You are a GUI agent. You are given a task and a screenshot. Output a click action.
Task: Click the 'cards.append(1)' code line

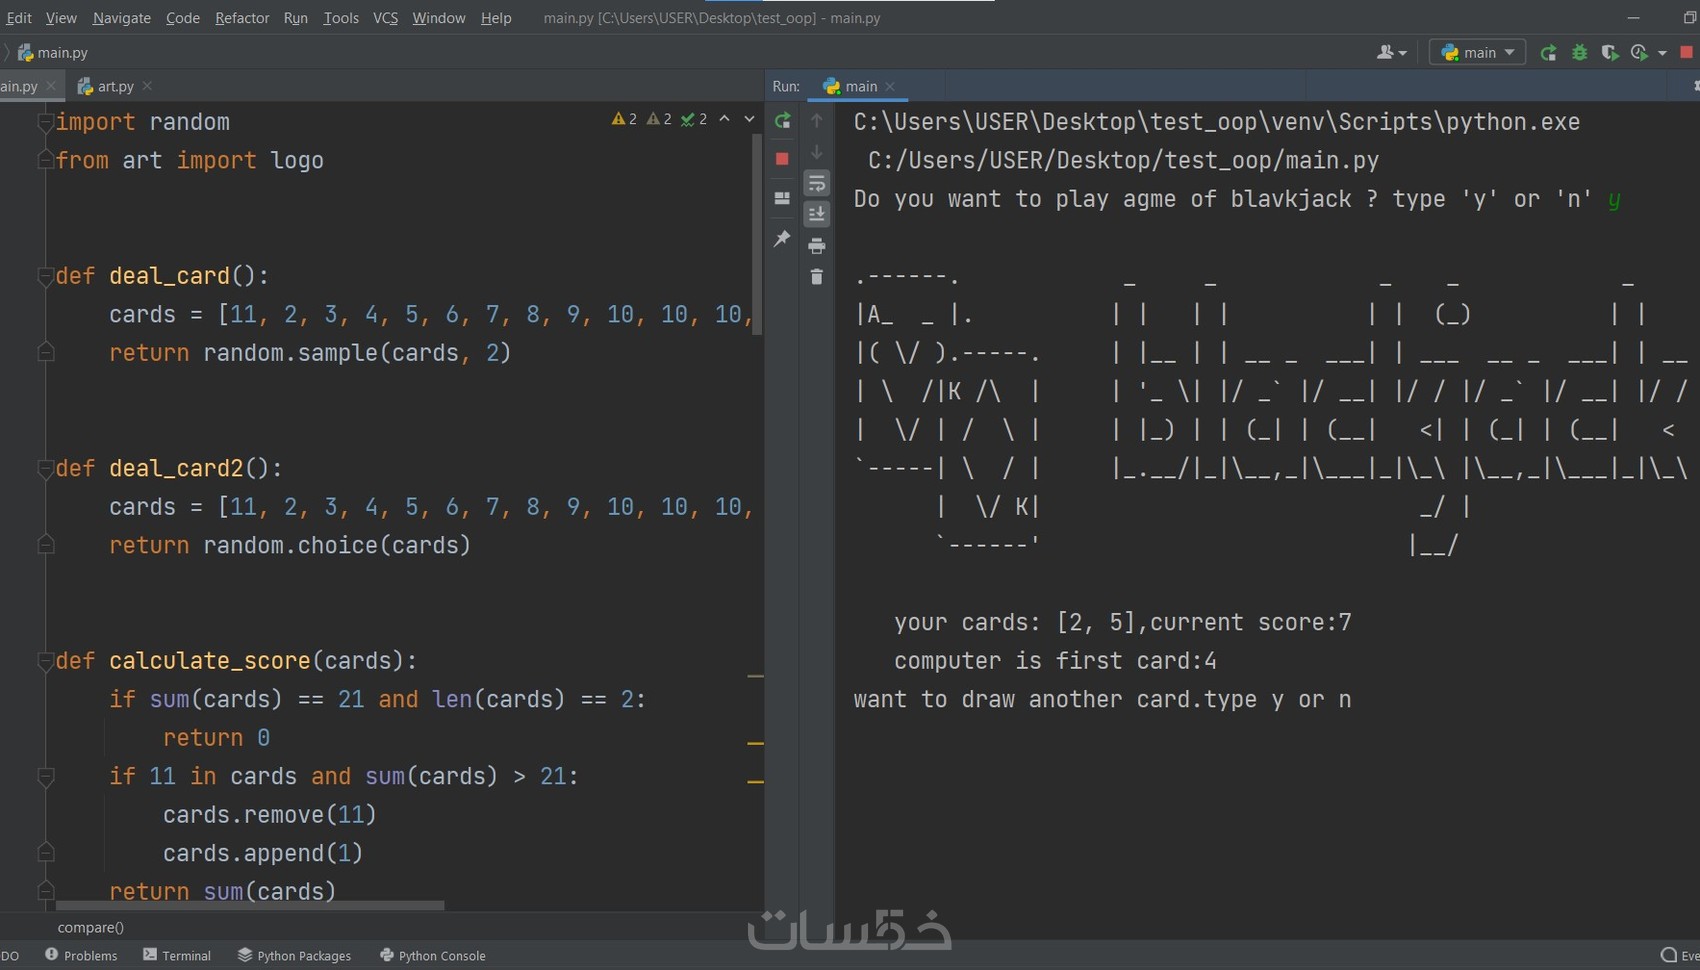pyautogui.click(x=263, y=854)
